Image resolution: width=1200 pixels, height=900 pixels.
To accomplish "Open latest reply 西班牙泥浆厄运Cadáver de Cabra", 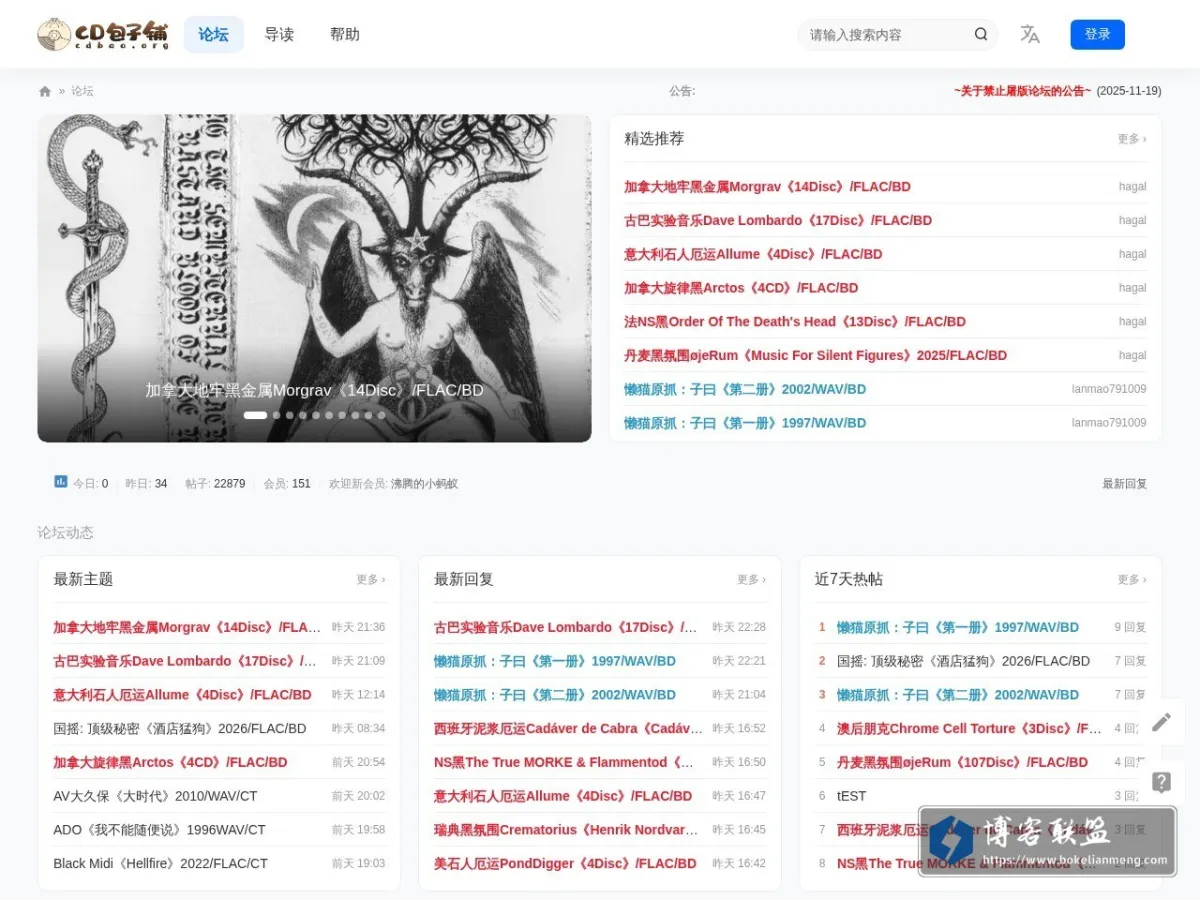I will (x=568, y=728).
